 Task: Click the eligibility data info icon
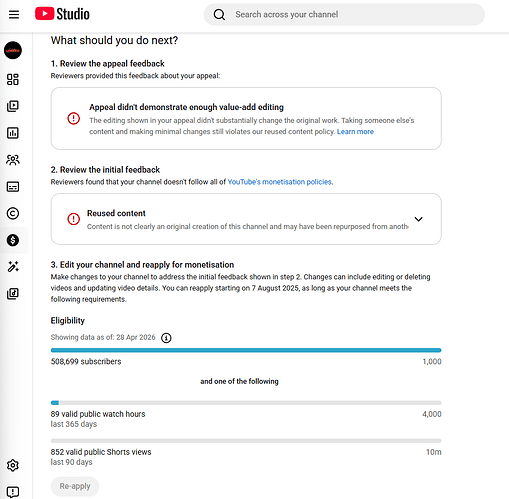(166, 338)
